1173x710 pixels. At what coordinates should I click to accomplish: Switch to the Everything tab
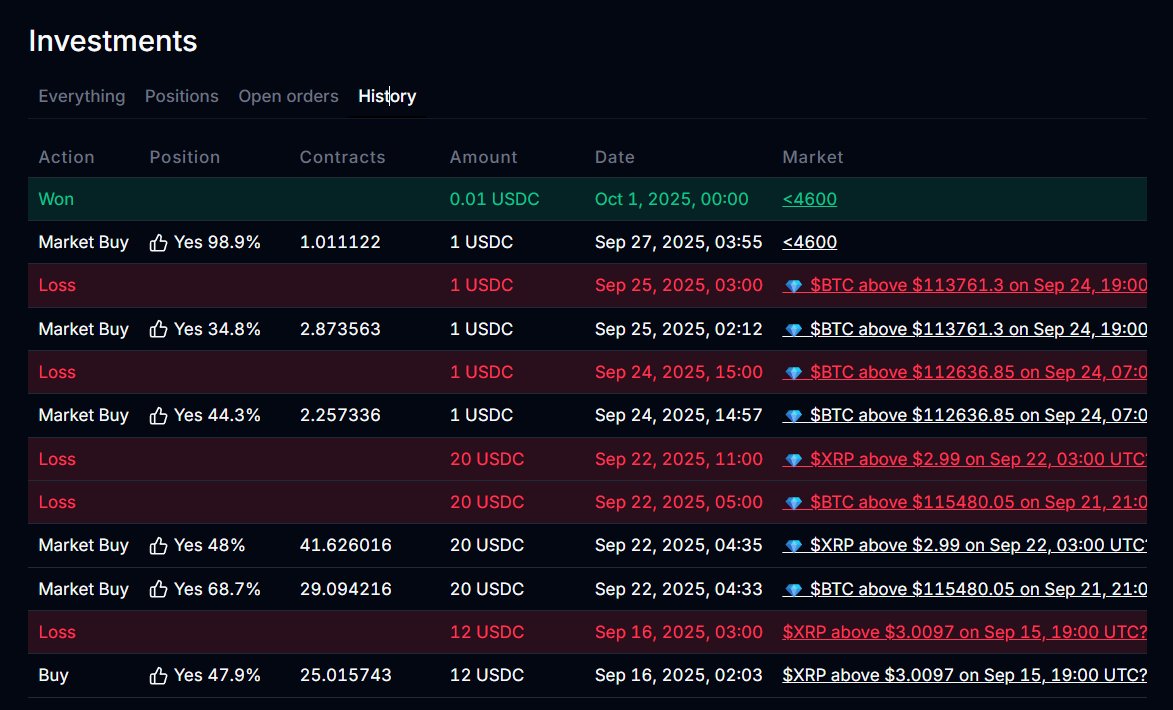point(82,97)
